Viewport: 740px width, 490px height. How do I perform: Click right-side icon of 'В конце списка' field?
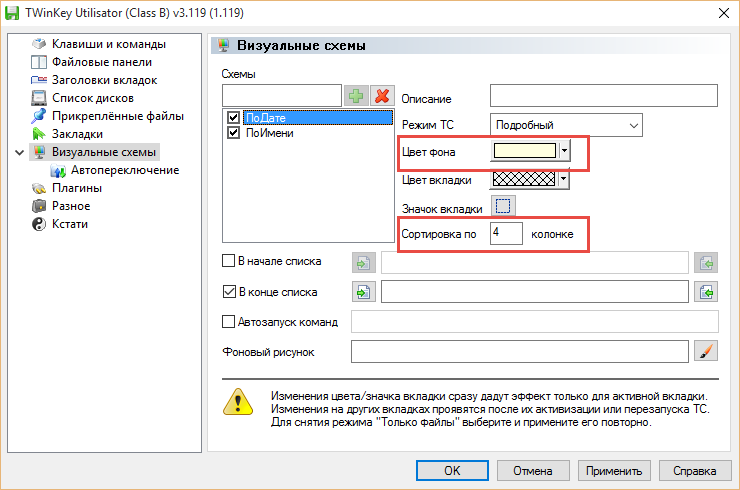[706, 292]
